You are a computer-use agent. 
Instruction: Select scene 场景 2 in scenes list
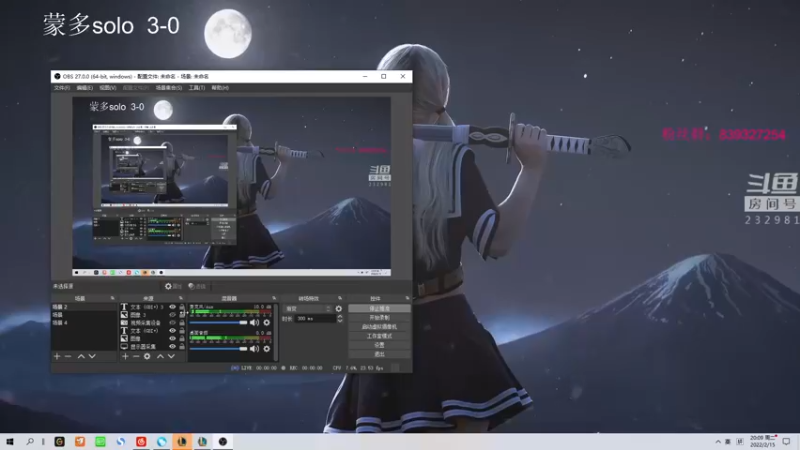point(84,307)
